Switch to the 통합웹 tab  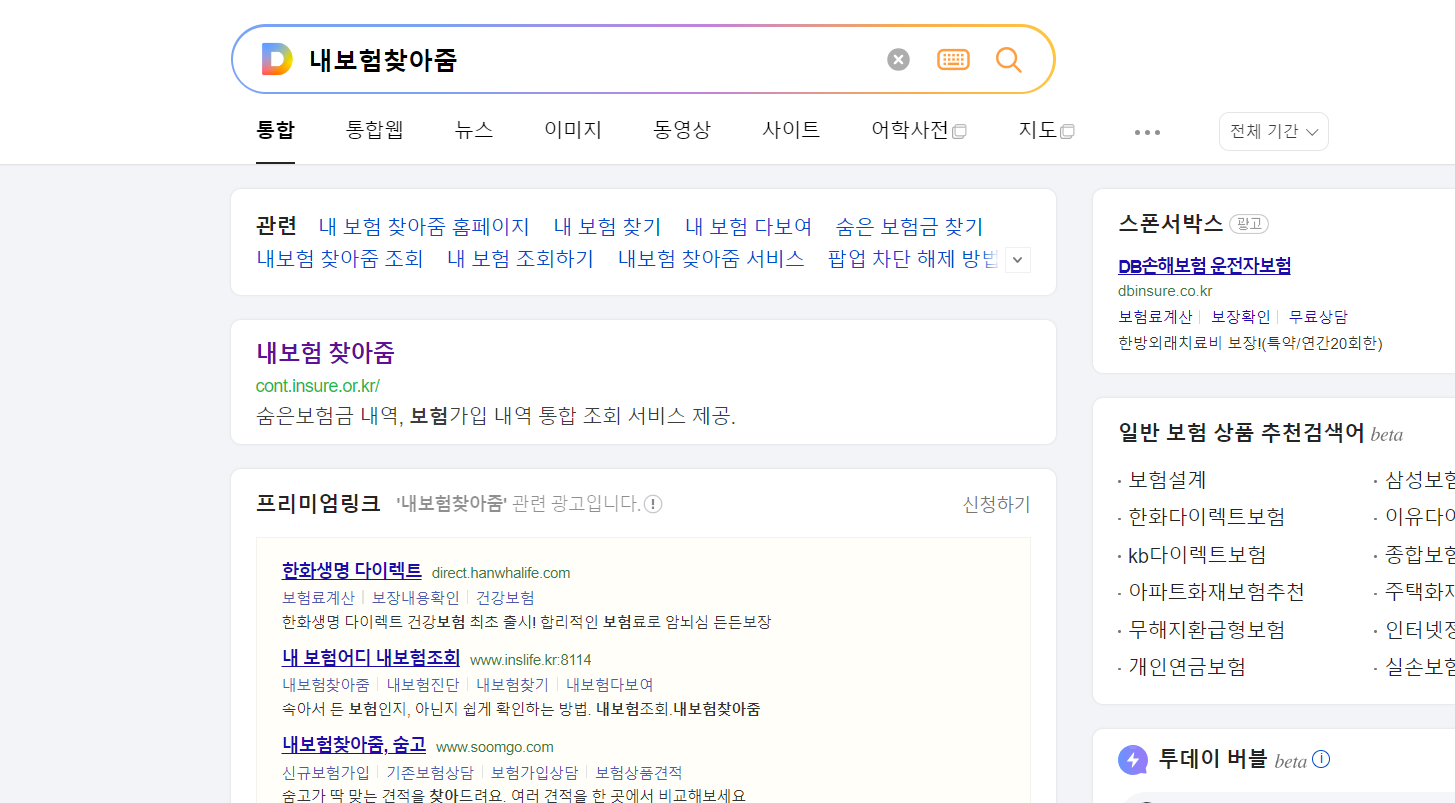click(375, 130)
